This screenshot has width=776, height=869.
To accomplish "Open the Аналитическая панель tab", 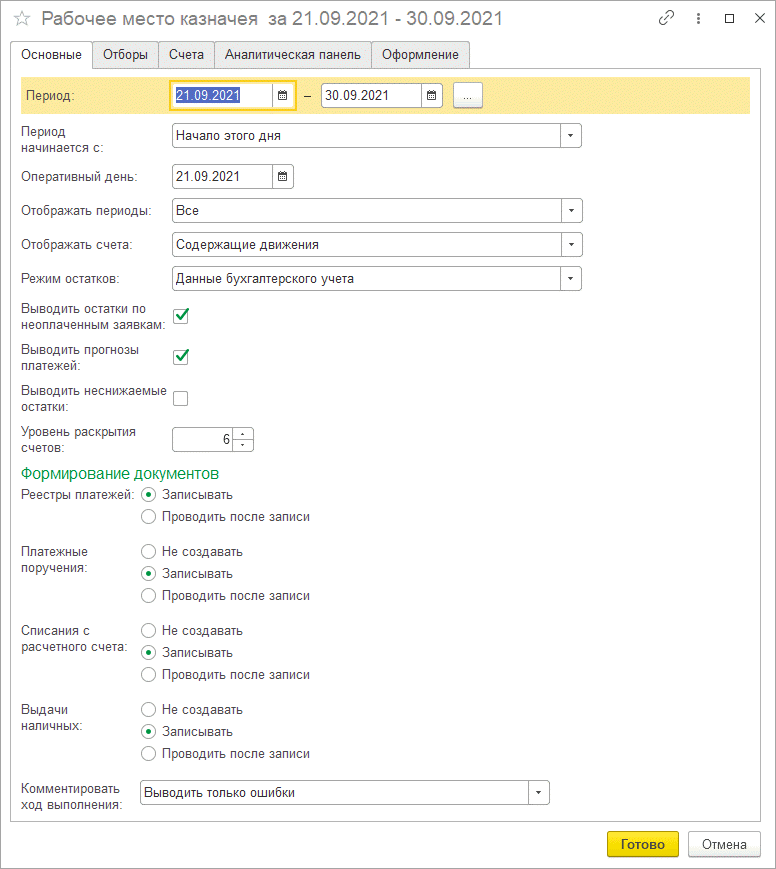I will click(293, 55).
